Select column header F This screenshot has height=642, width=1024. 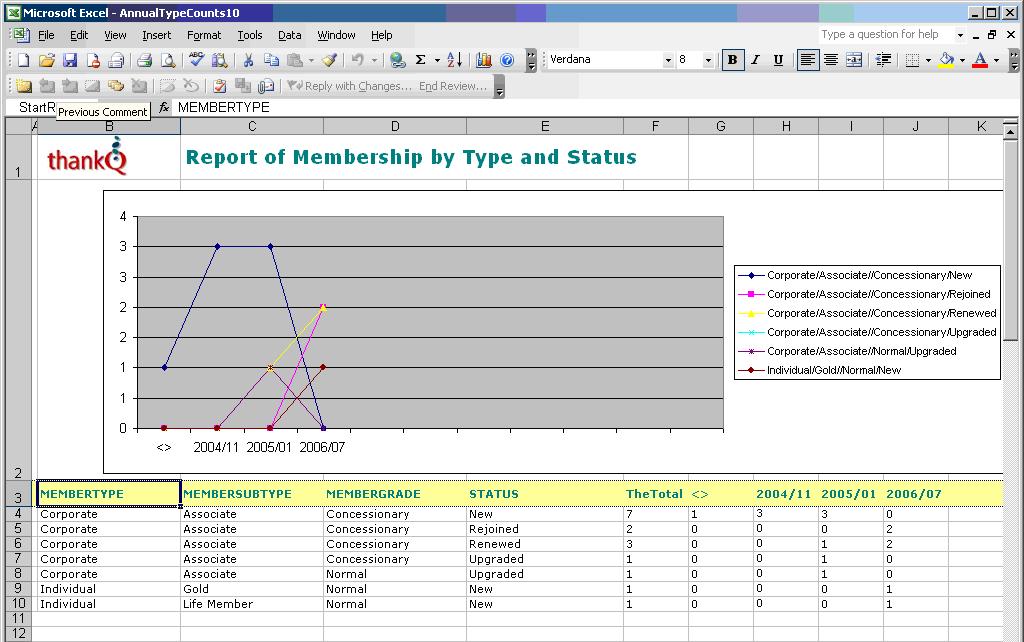pos(656,127)
